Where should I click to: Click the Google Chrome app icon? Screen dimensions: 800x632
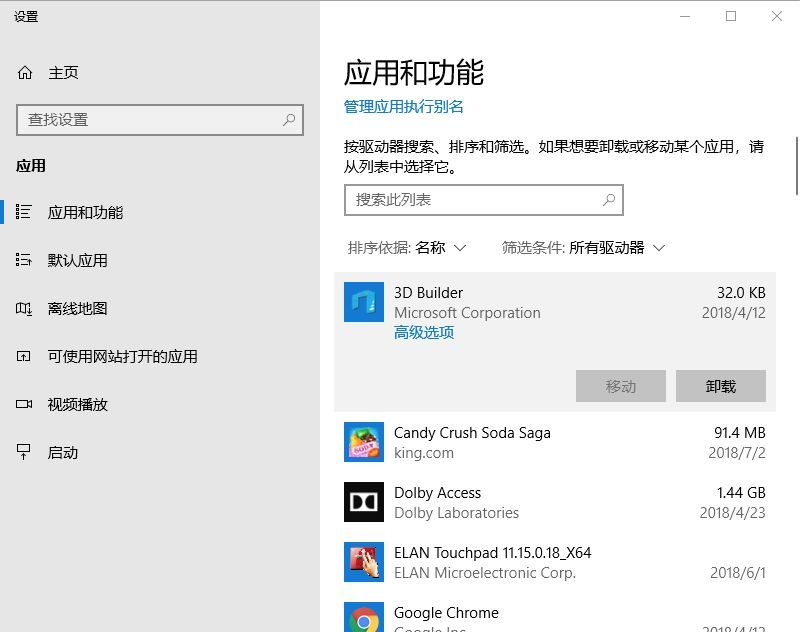click(364, 617)
